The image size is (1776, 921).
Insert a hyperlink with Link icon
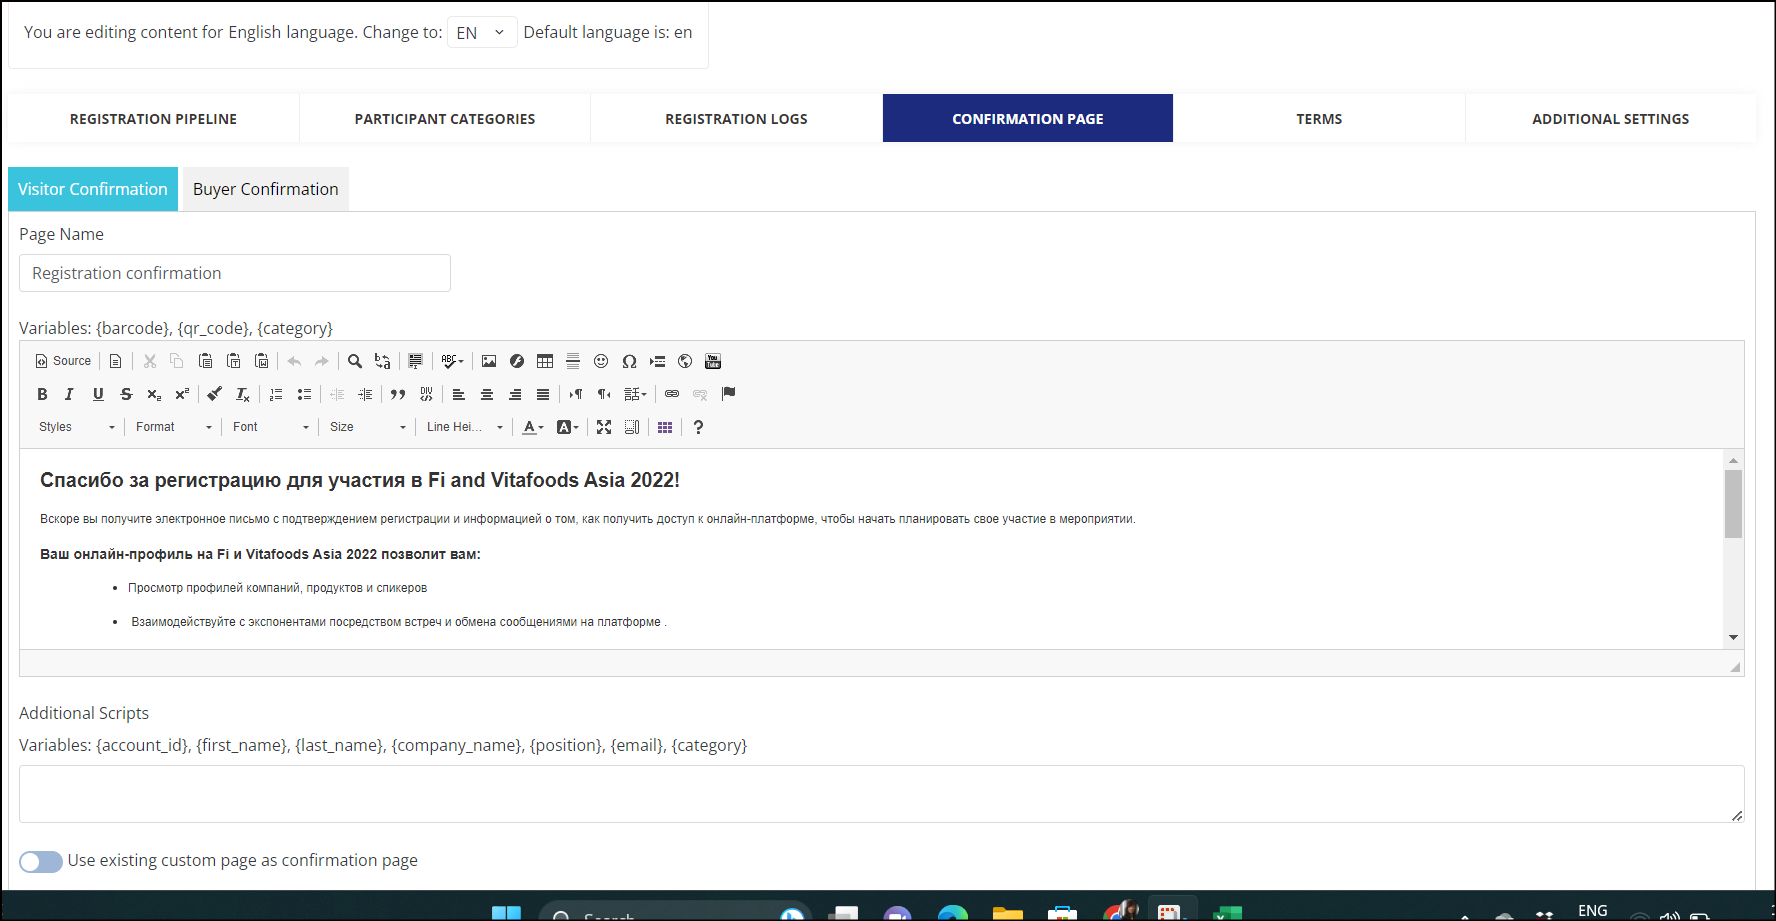tap(672, 394)
